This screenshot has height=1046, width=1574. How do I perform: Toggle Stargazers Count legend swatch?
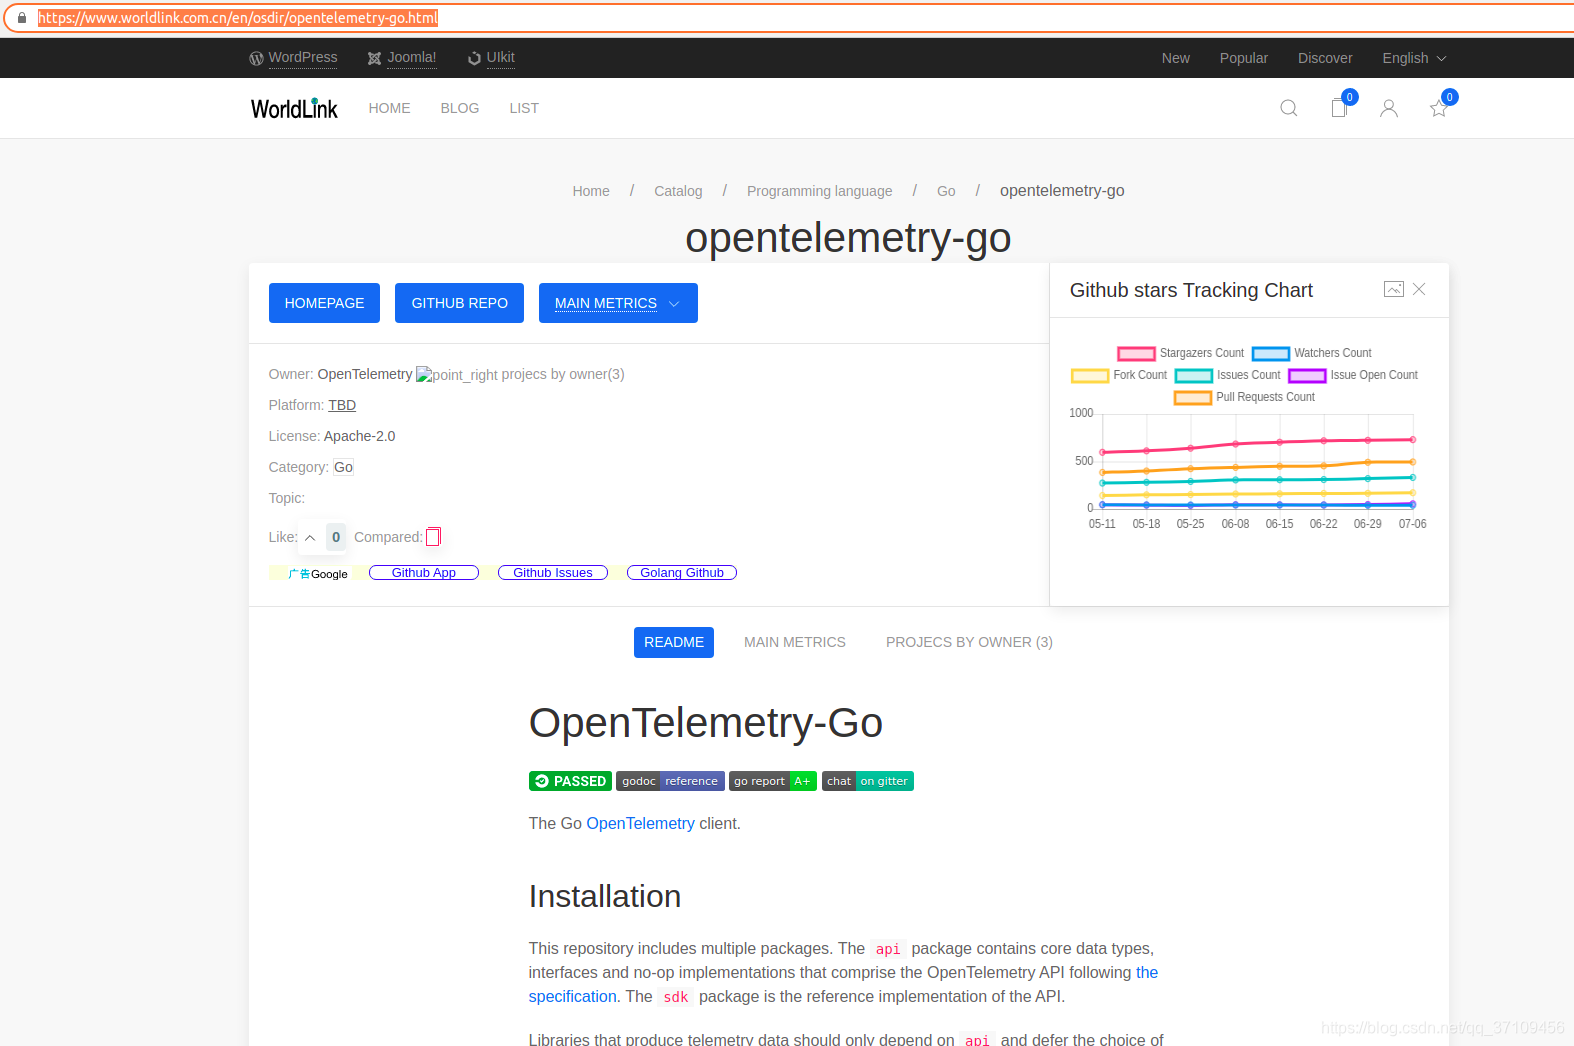(x=1136, y=353)
